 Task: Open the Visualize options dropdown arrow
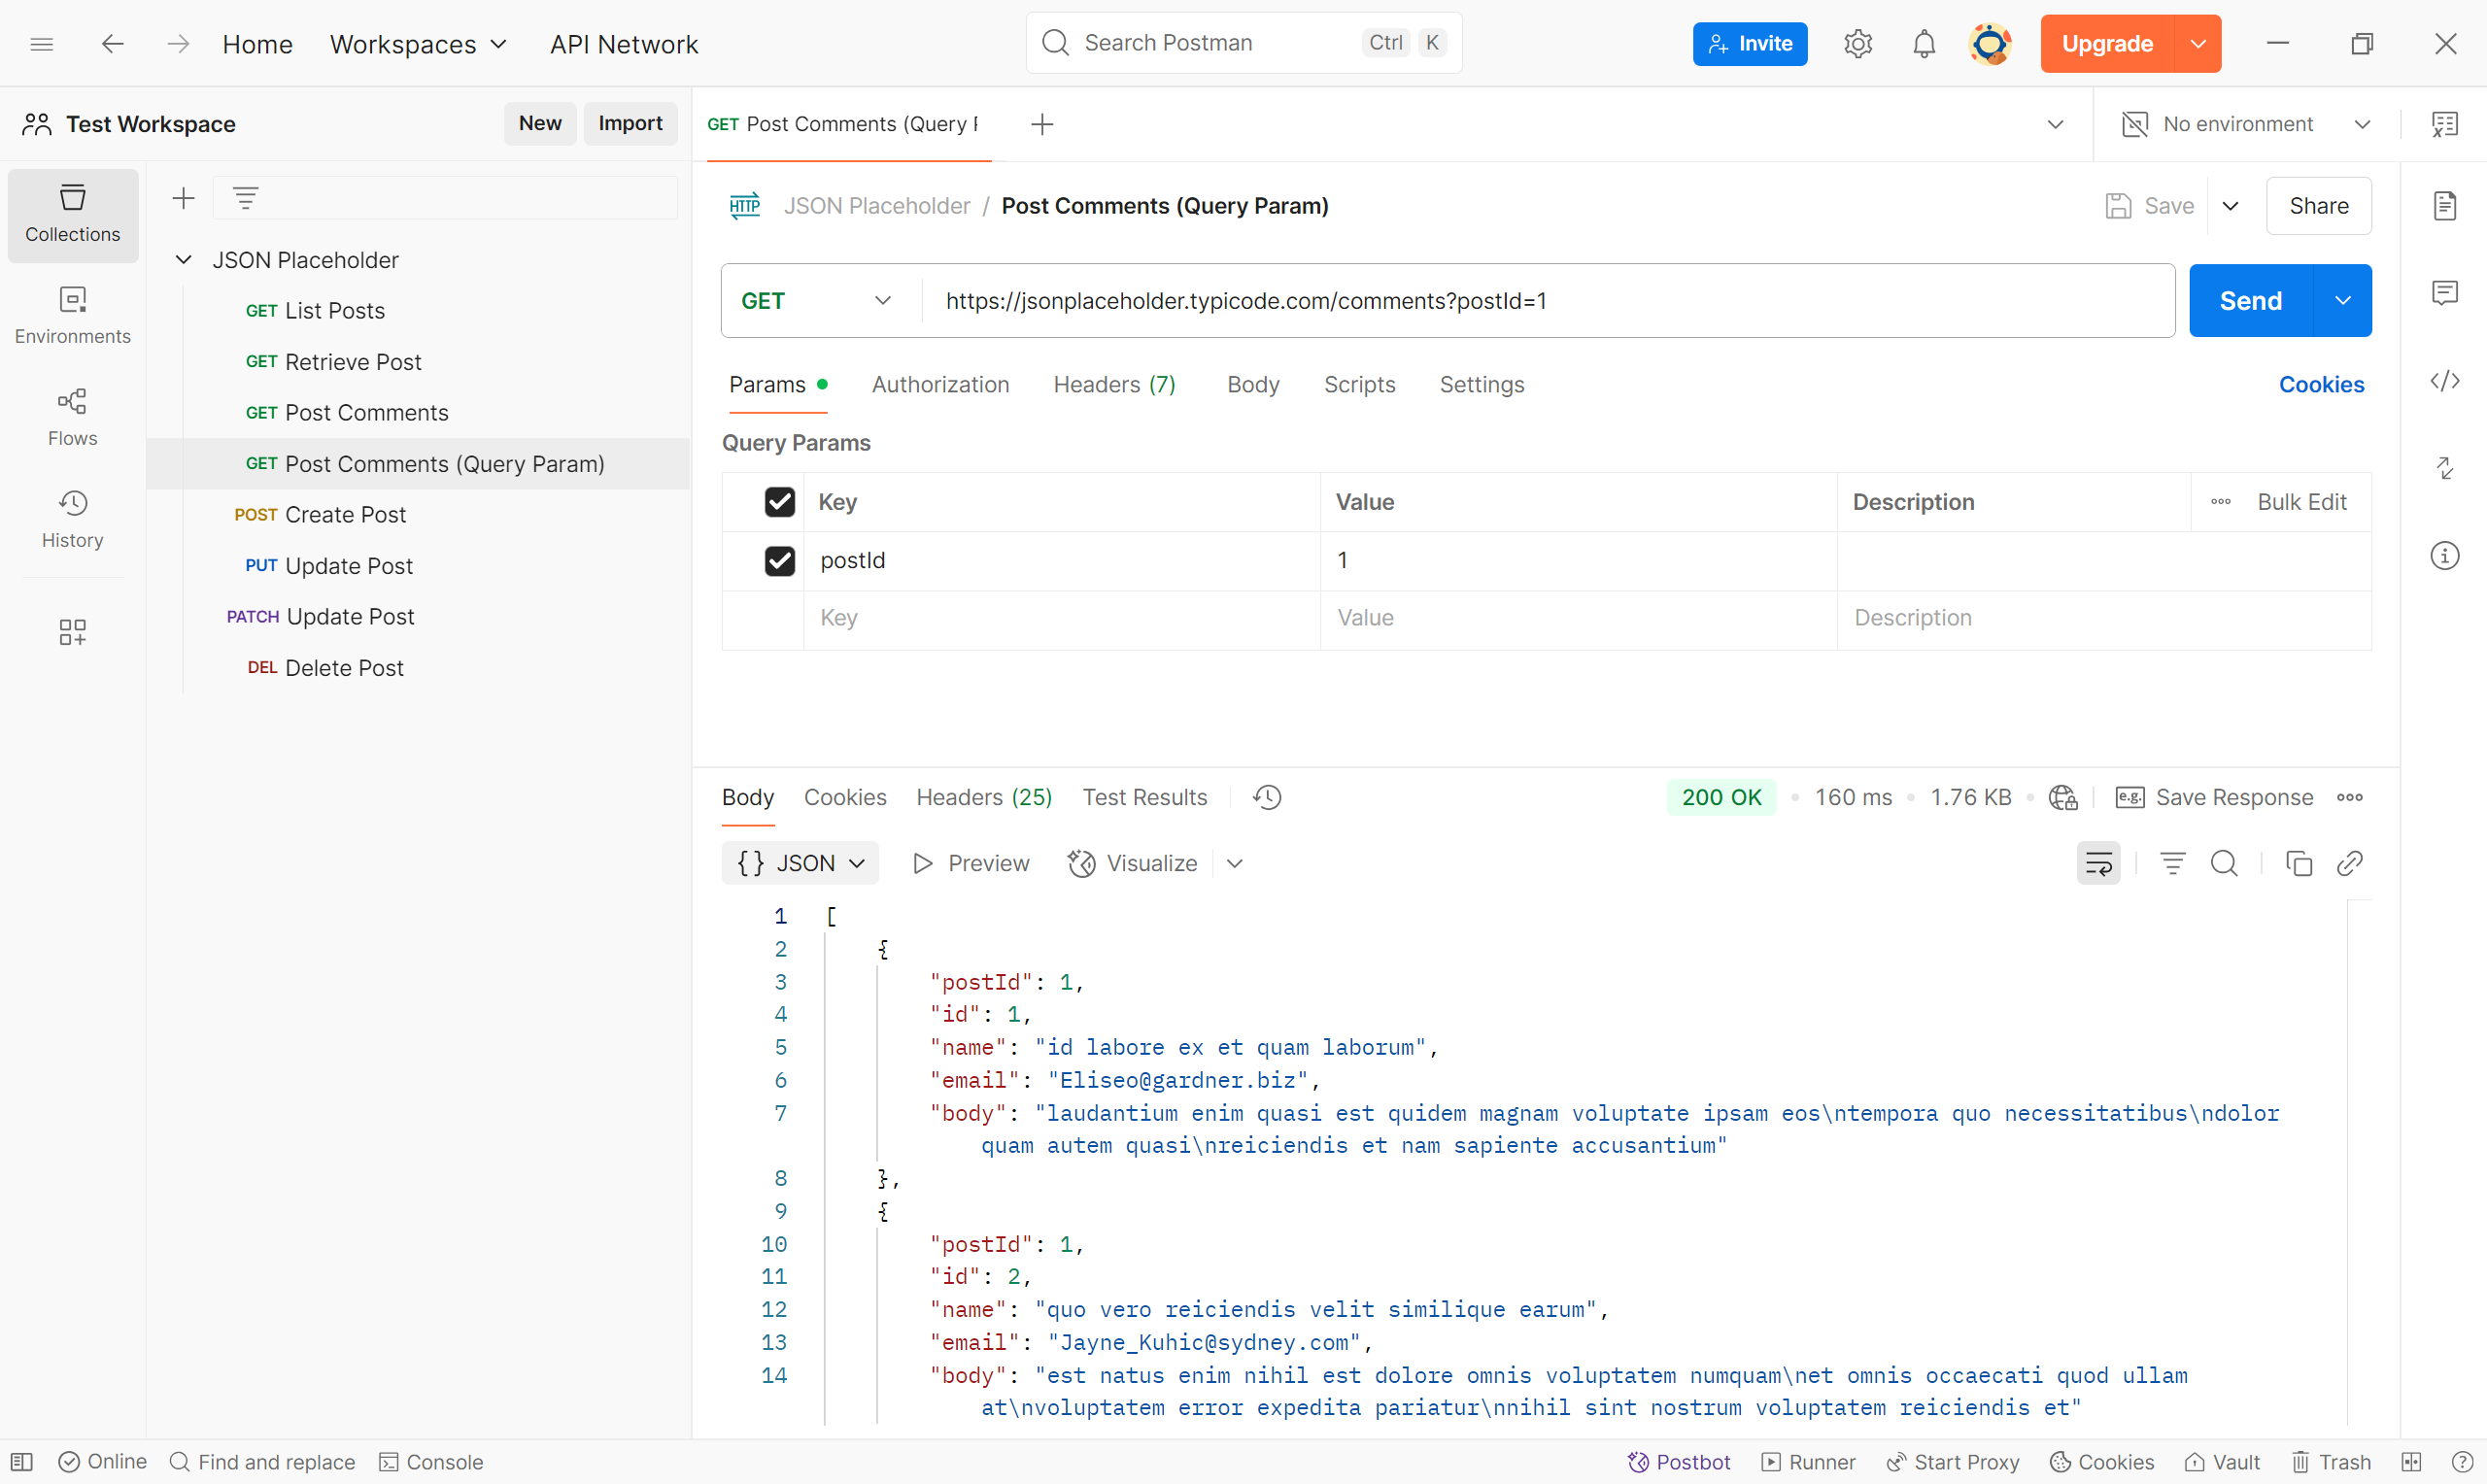(1235, 863)
